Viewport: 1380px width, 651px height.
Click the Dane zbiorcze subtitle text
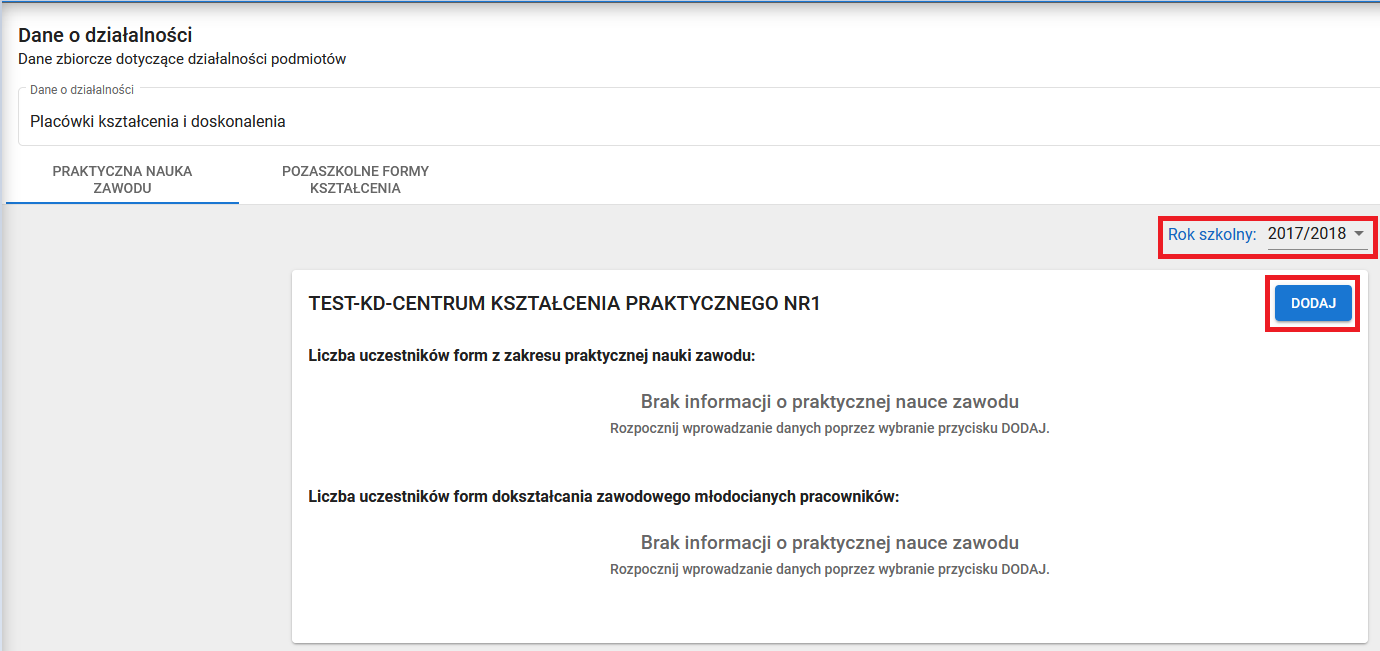[x=182, y=59]
